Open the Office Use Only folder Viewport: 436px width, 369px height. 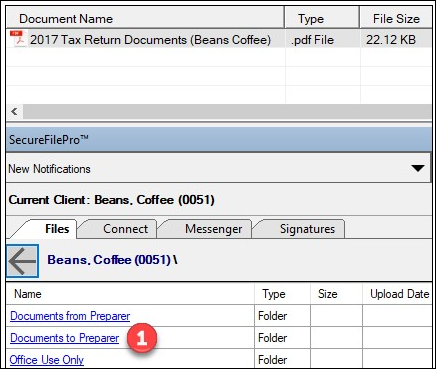47,360
